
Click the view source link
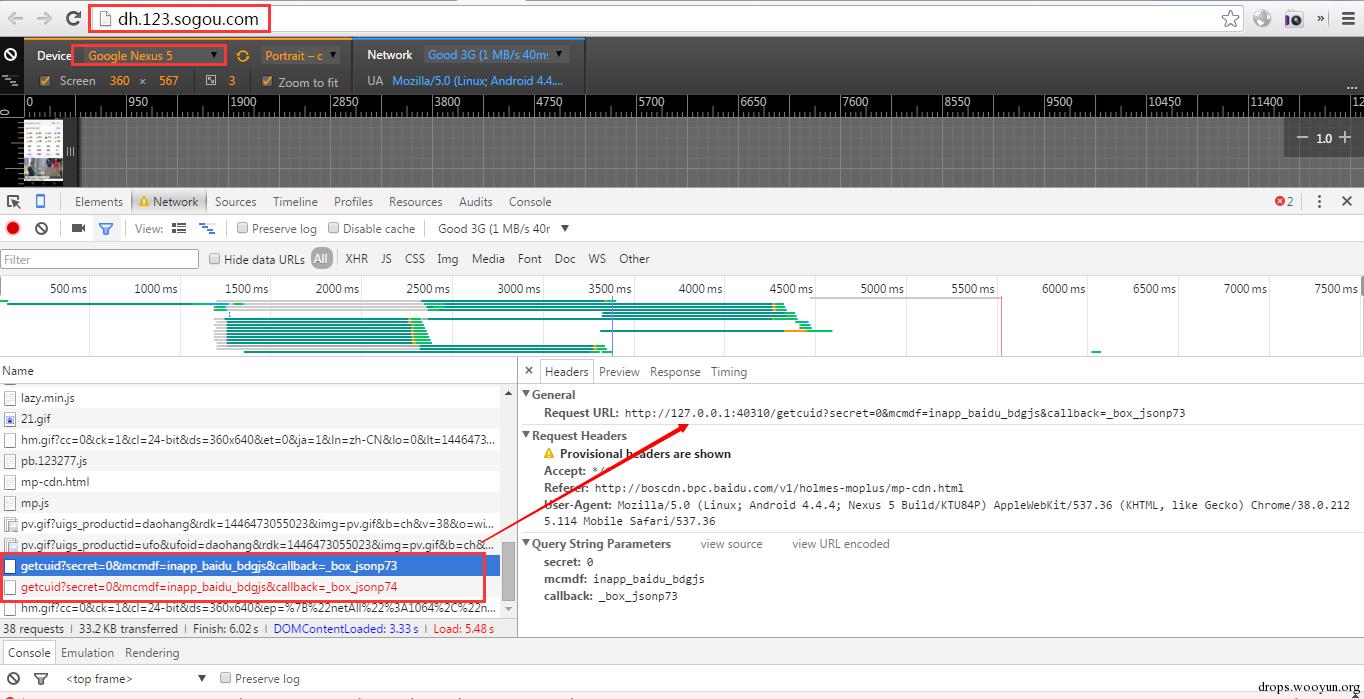731,544
